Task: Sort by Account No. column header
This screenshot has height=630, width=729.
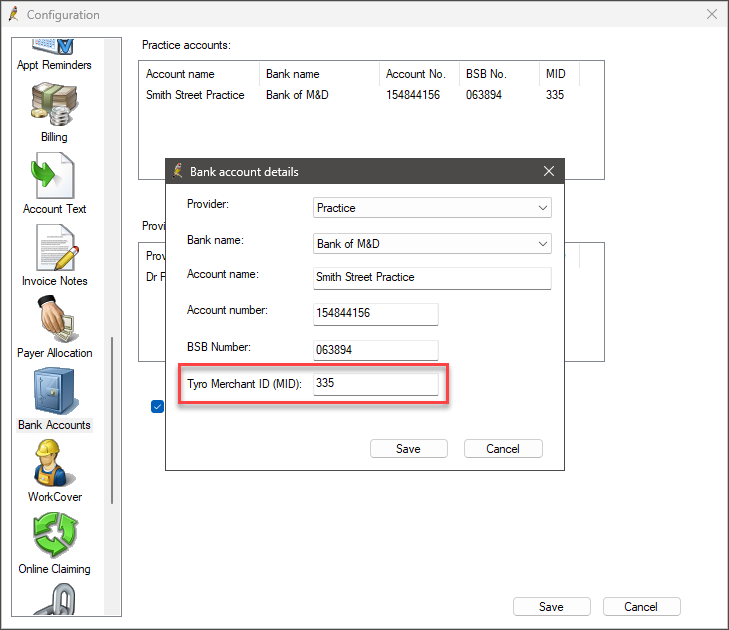Action: coord(419,74)
